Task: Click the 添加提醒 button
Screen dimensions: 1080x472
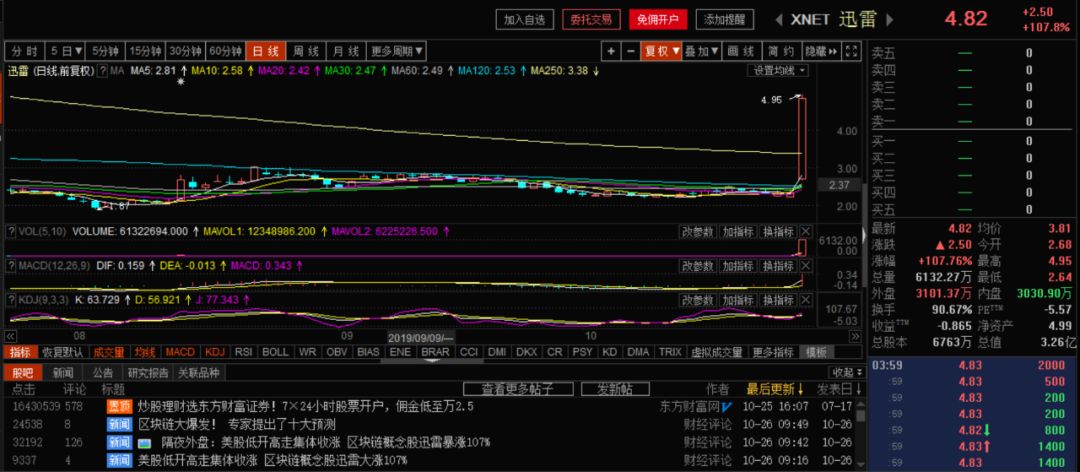Action: point(725,19)
